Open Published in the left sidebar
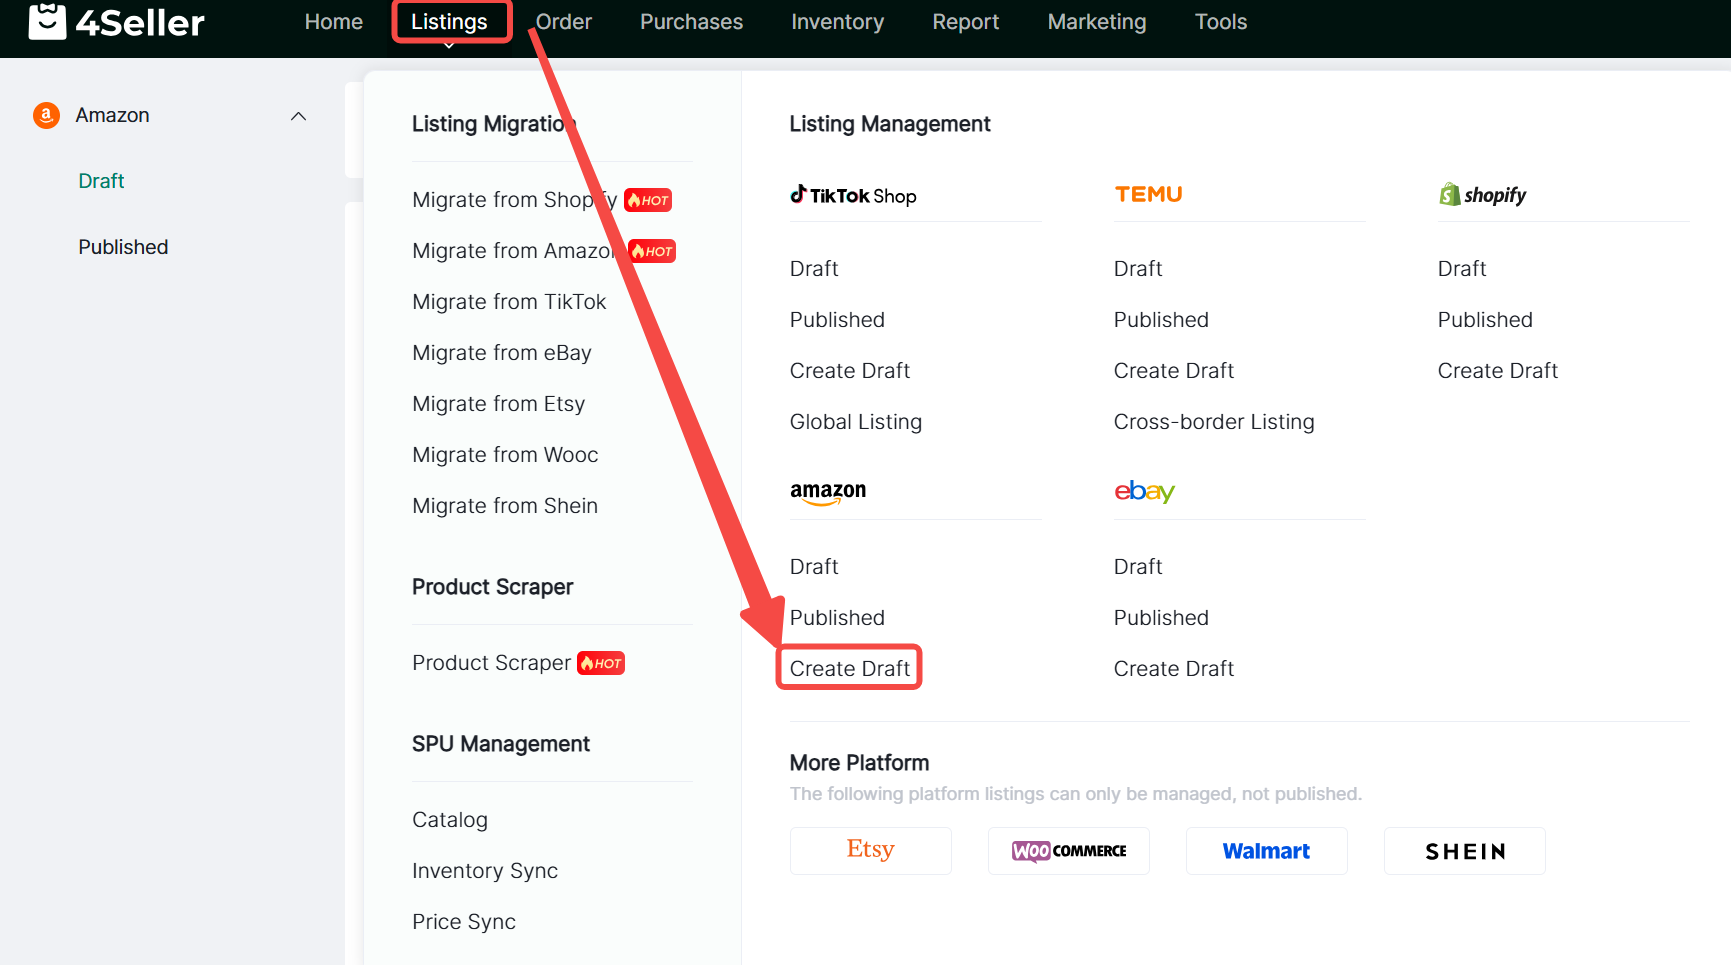 [123, 247]
